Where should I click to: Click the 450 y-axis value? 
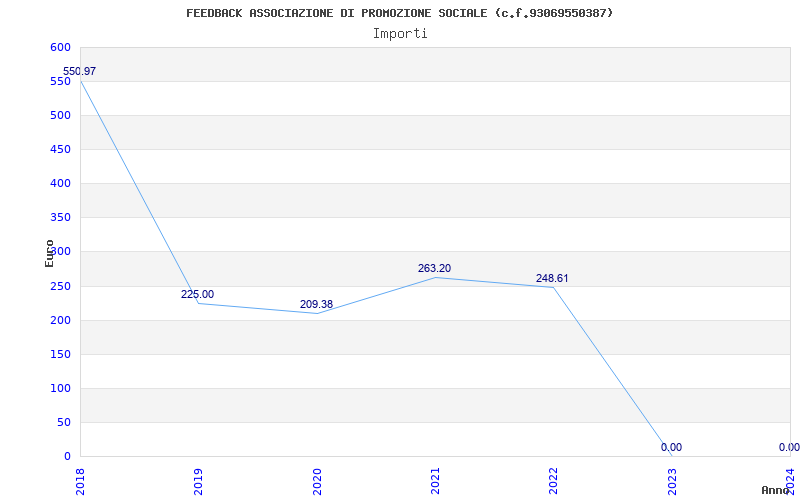[60, 149]
